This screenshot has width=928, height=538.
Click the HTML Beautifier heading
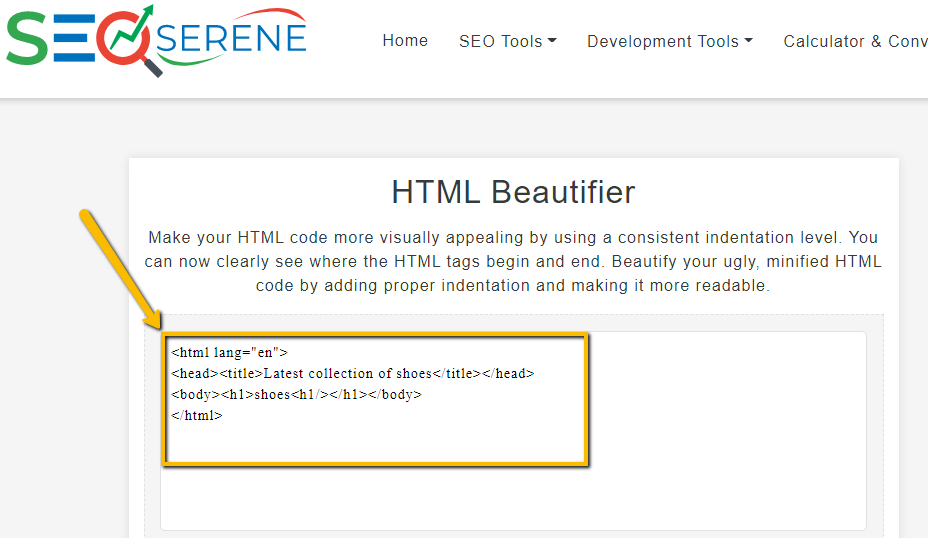pyautogui.click(x=513, y=192)
